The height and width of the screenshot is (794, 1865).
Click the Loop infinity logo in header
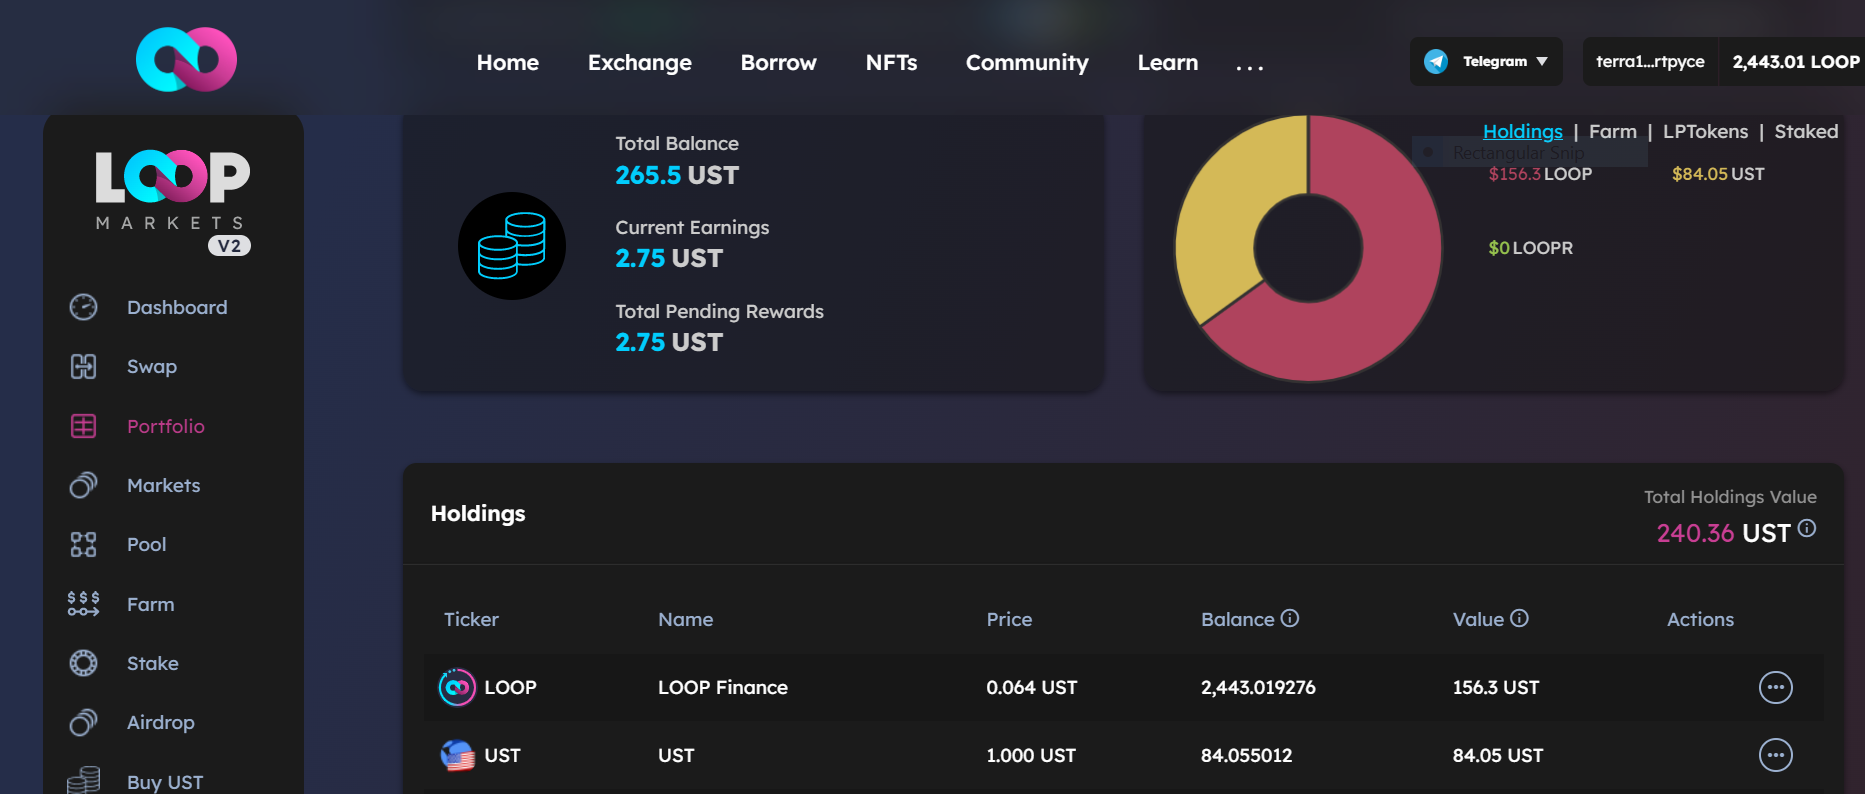(186, 59)
